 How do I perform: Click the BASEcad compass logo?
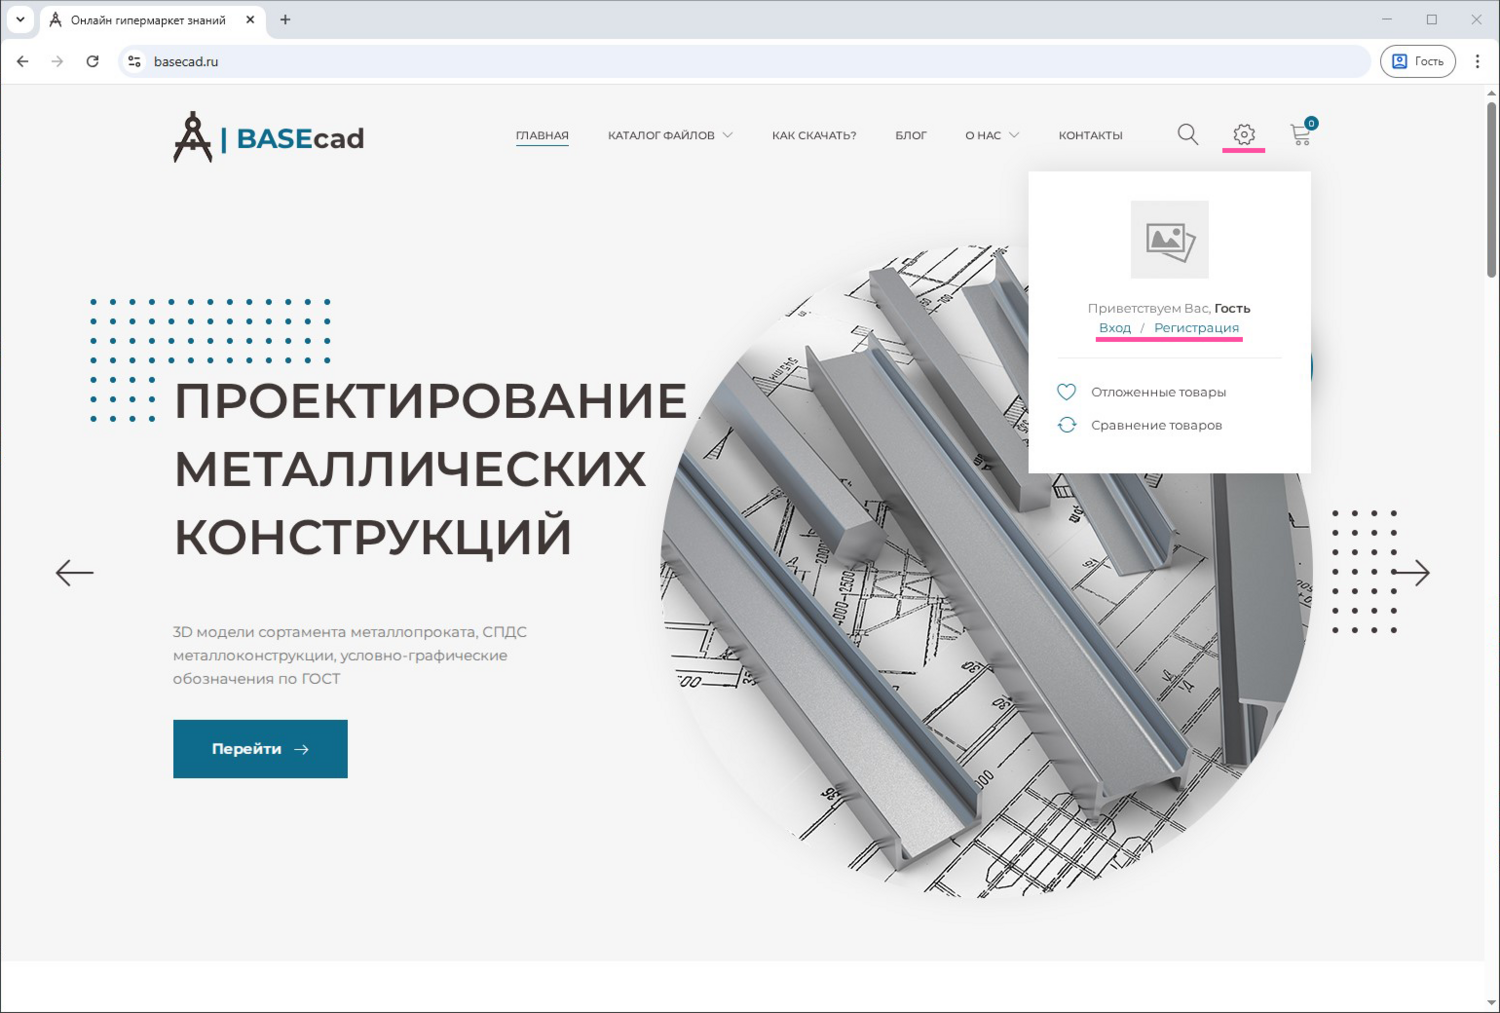coord(268,137)
